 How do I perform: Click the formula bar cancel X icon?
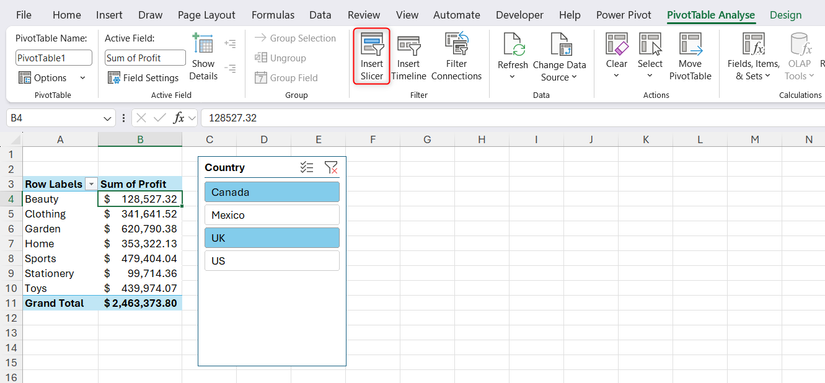tap(142, 118)
